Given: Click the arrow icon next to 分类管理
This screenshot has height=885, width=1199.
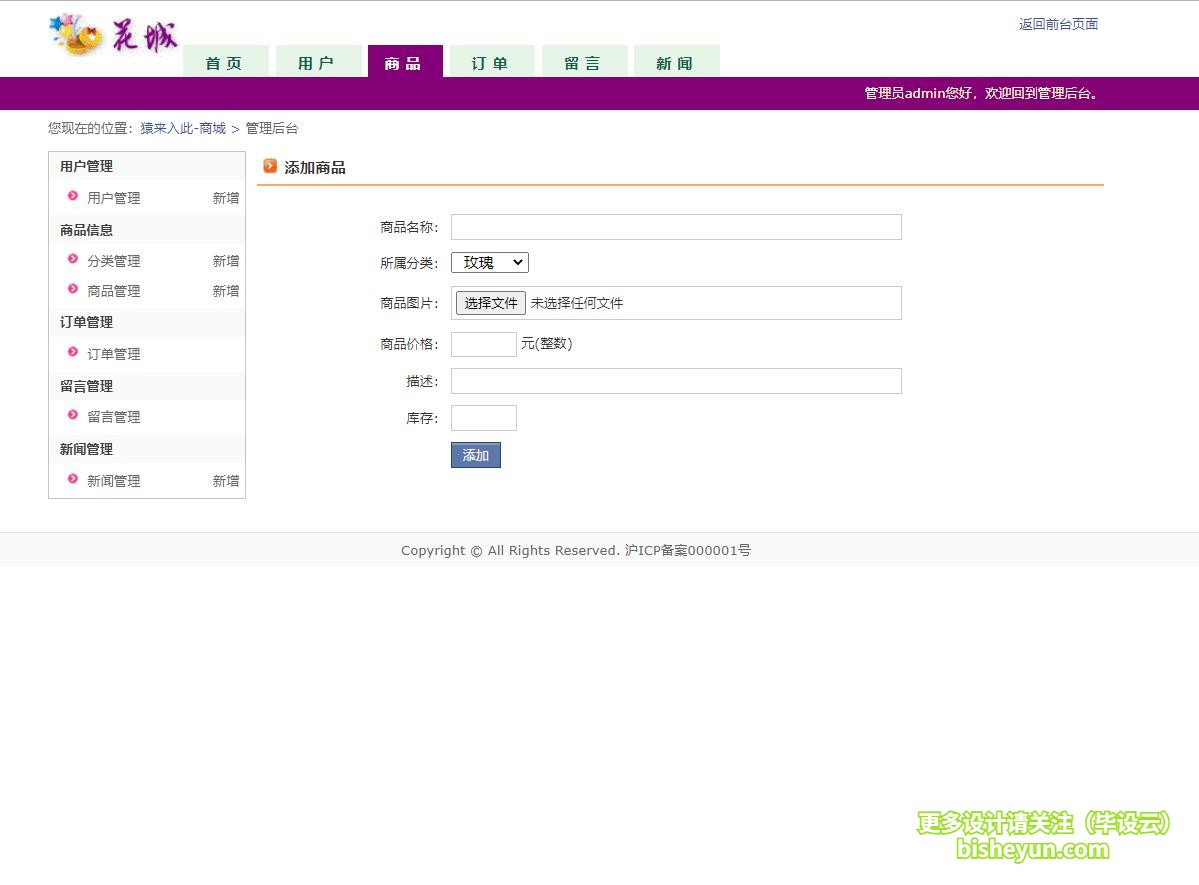Looking at the screenshot, I should [x=73, y=261].
